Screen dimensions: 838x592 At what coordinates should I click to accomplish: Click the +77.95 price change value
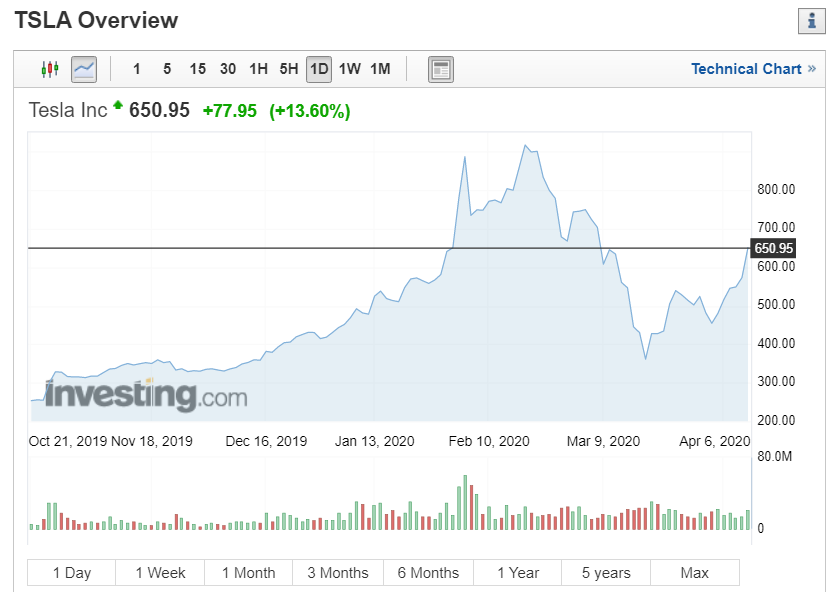[x=230, y=111]
